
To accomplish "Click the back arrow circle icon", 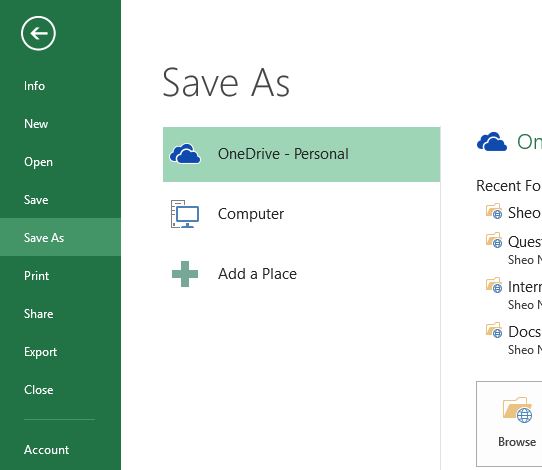I will click(x=38, y=33).
